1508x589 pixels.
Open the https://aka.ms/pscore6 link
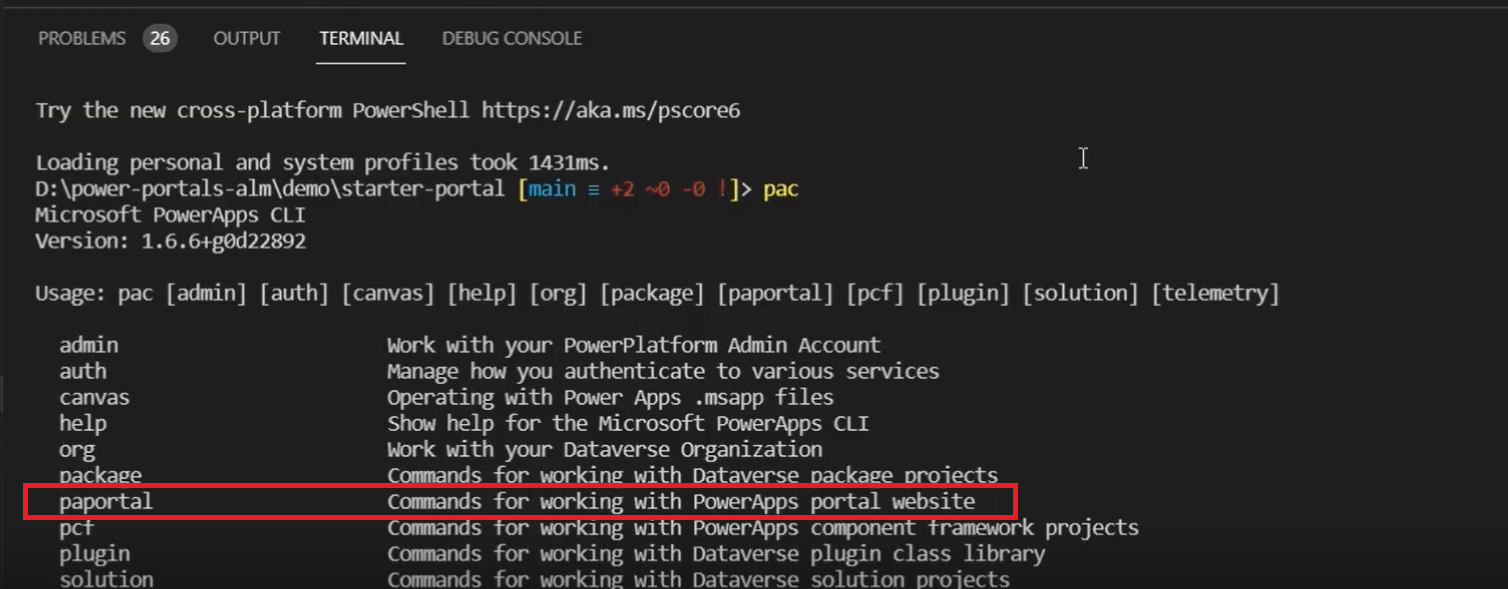click(x=611, y=110)
